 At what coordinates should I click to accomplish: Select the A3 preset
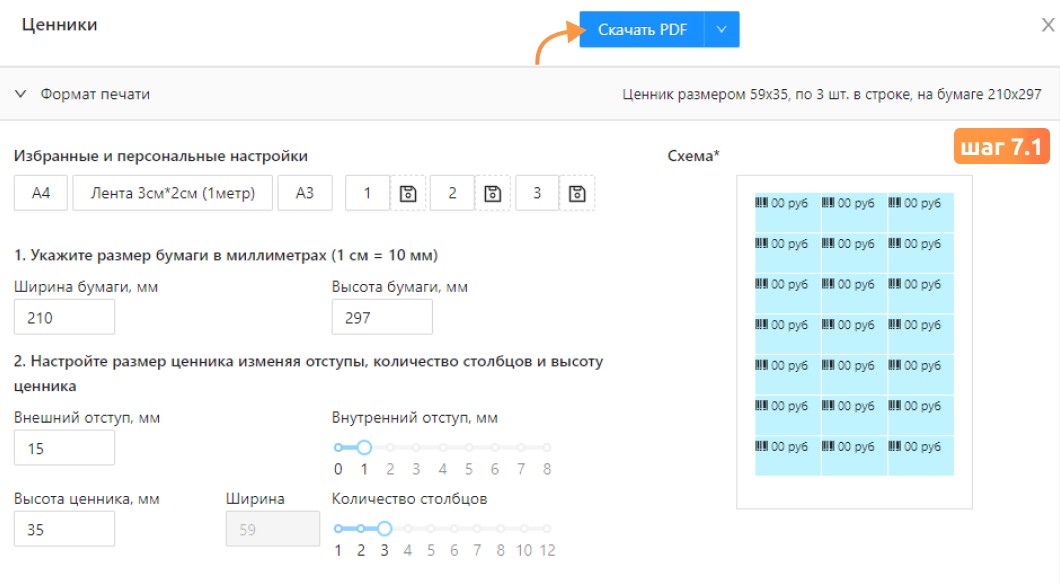[x=305, y=193]
